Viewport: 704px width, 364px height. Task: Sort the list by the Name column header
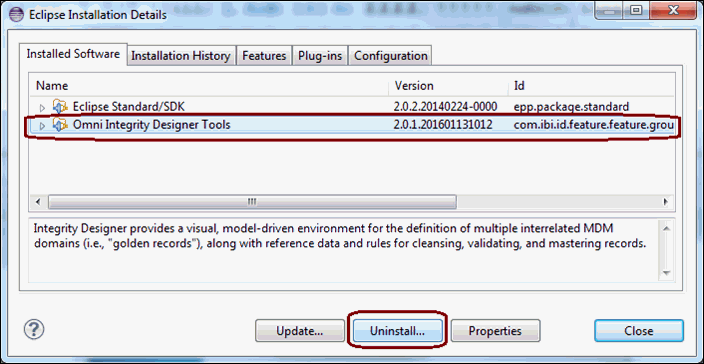tap(209, 85)
